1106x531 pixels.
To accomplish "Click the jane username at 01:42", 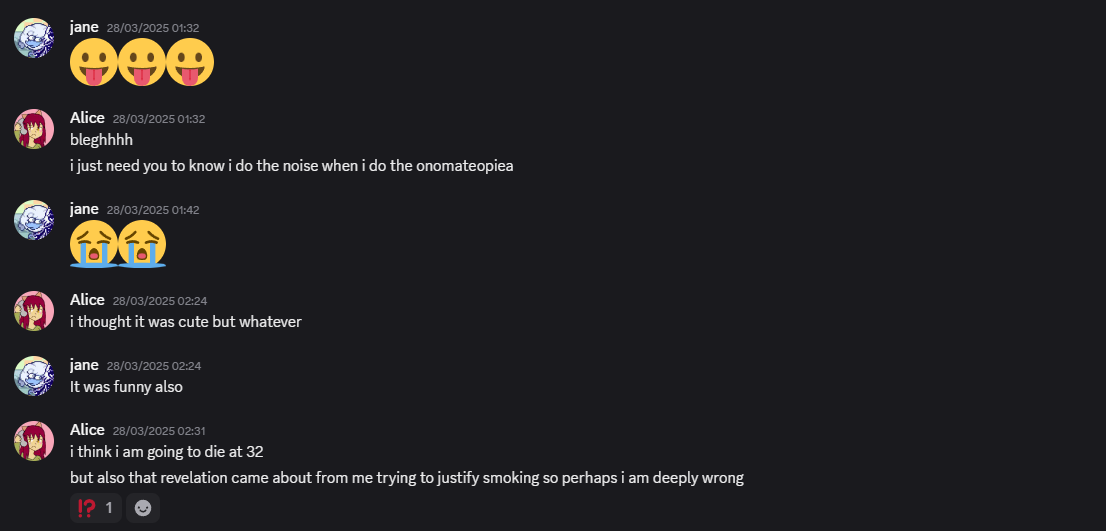I will [x=84, y=209].
